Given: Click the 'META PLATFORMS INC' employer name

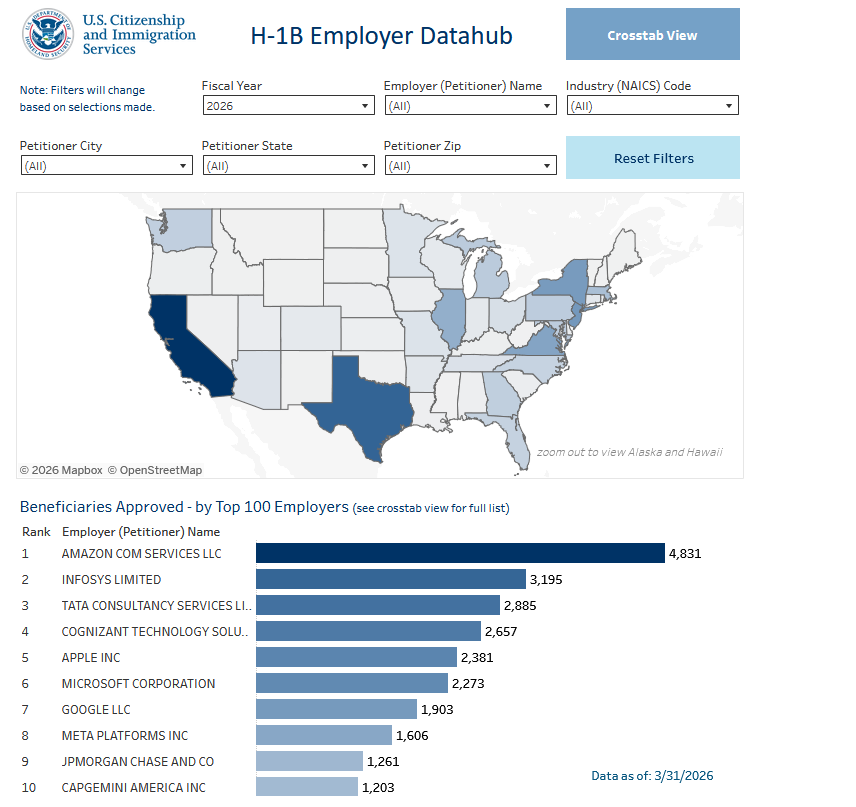Looking at the screenshot, I should point(124,735).
